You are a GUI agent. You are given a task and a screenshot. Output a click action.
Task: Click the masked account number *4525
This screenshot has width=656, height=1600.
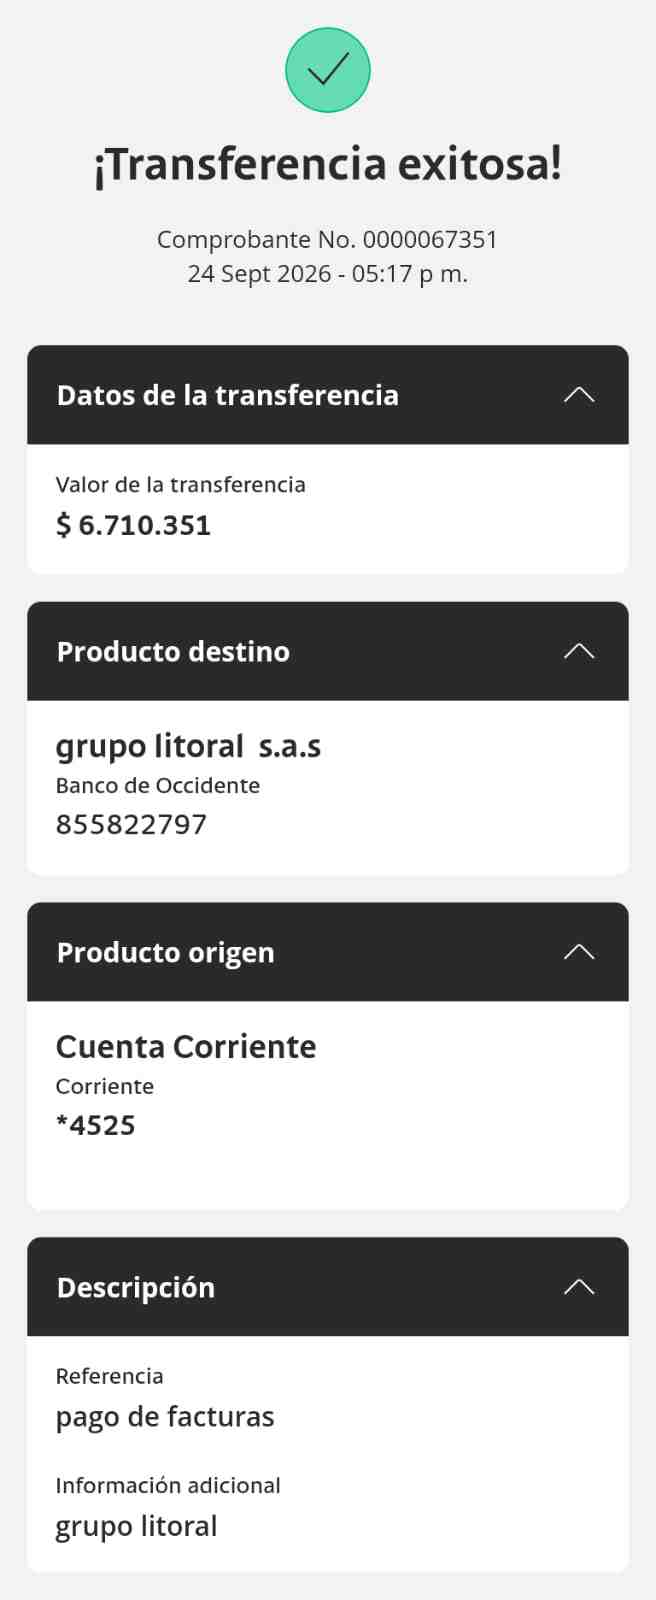[x=96, y=1125]
